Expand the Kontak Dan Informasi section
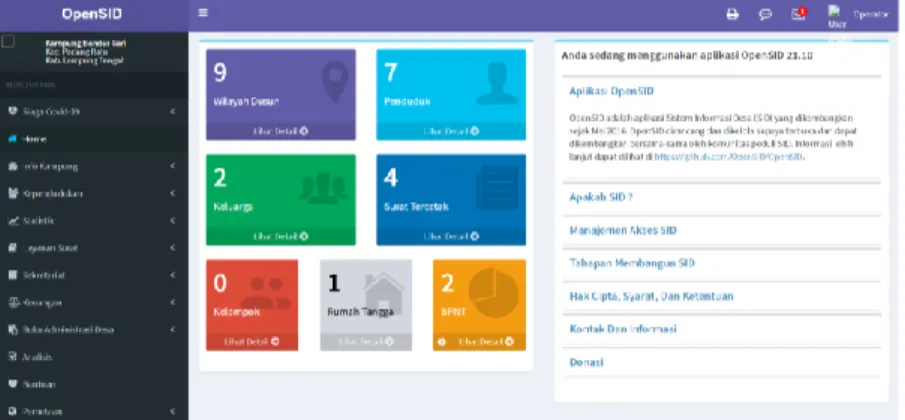The width and height of the screenshot is (905, 420). click(x=623, y=329)
